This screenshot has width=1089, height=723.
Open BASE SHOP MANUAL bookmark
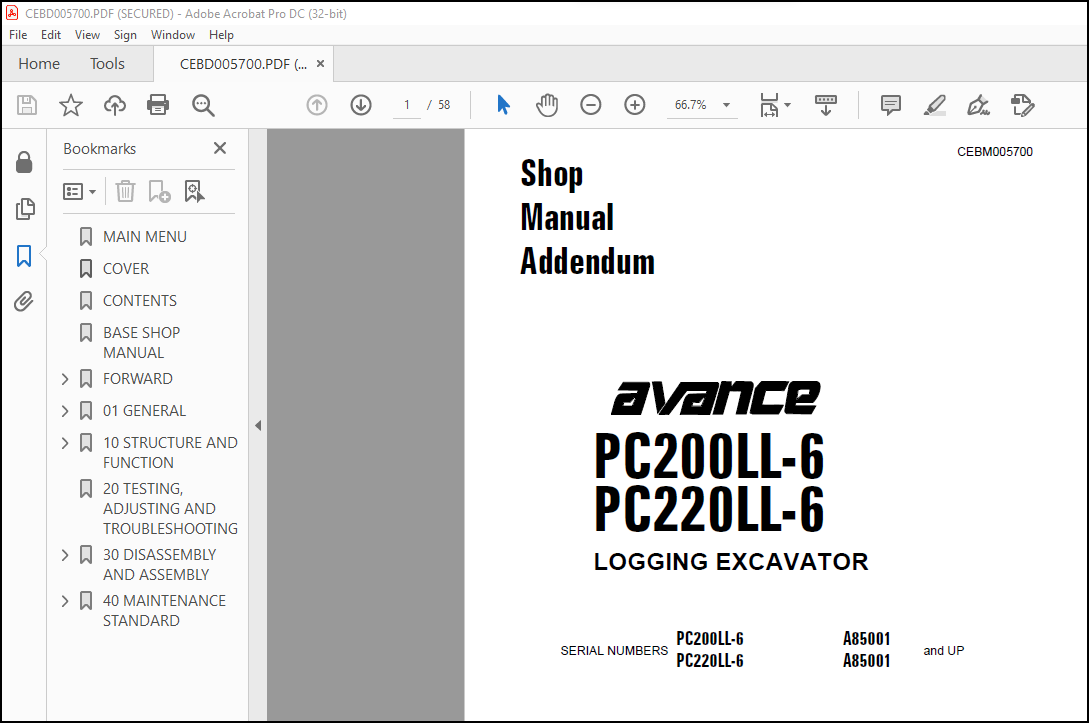(142, 342)
